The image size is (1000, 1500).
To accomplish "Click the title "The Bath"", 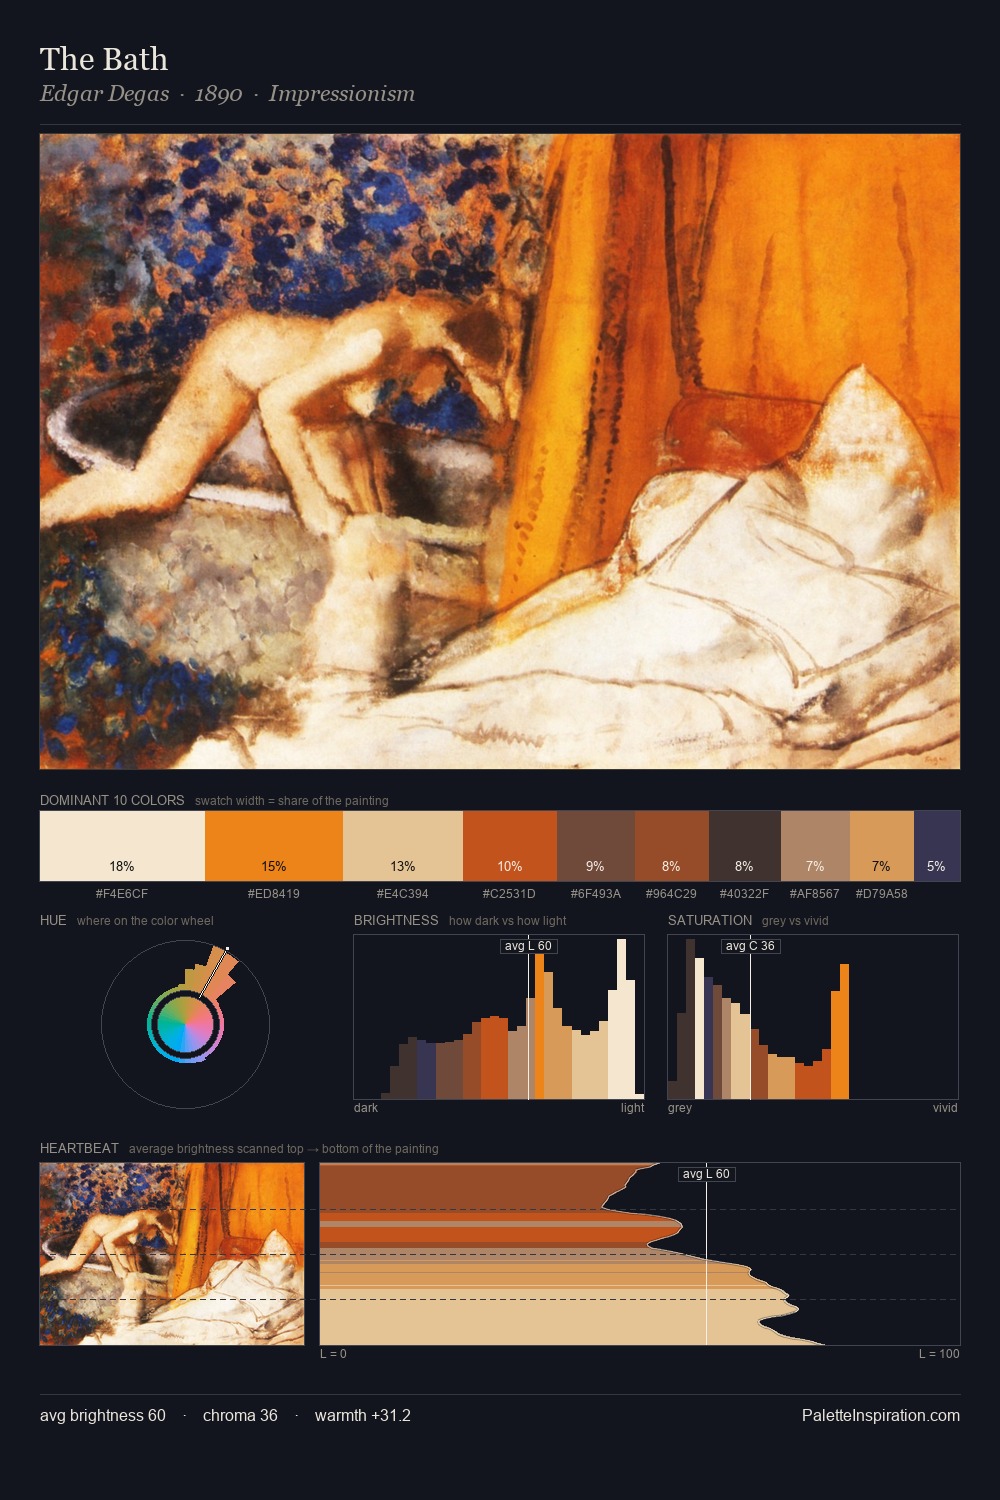I will 104,59.
